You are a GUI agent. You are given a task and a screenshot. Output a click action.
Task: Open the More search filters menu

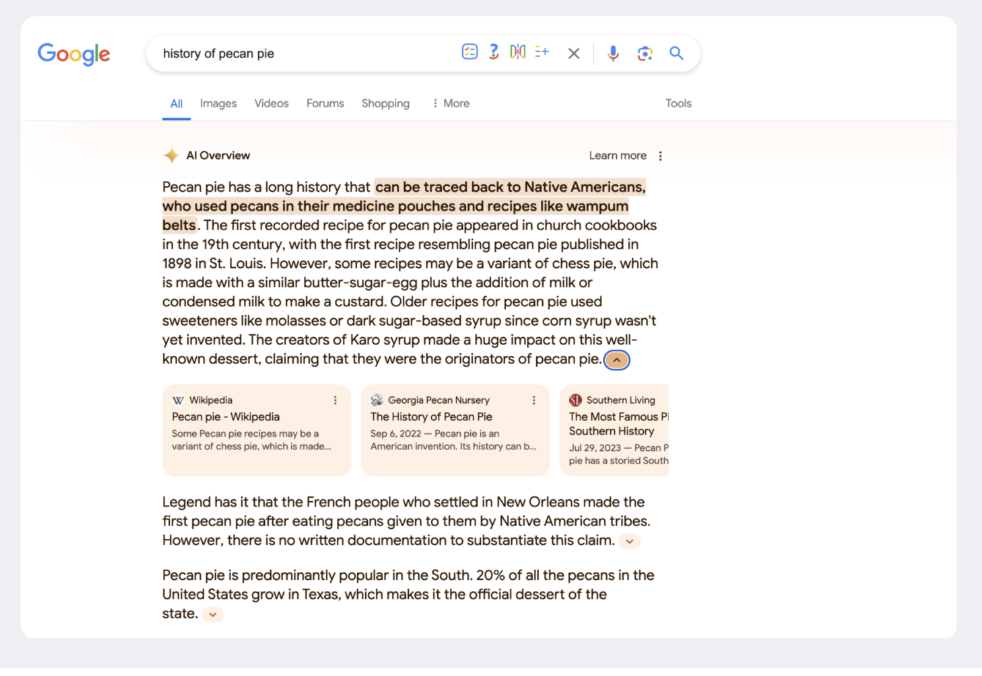(x=451, y=103)
